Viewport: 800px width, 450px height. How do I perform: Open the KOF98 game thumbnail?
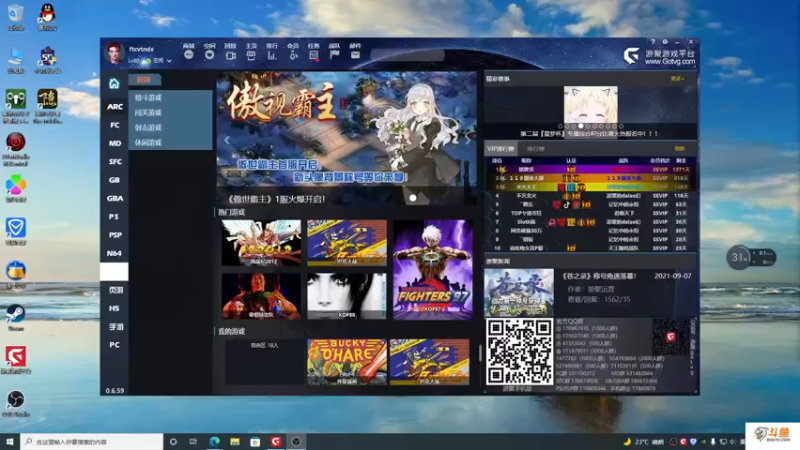click(347, 296)
